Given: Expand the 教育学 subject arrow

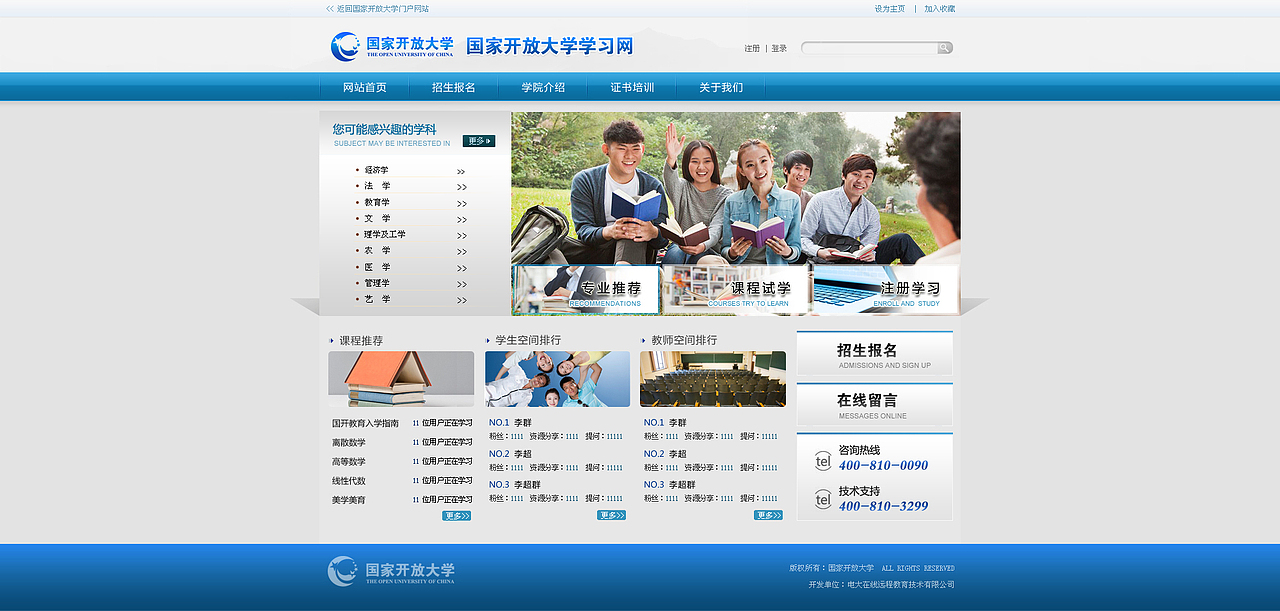Looking at the screenshot, I should [462, 204].
